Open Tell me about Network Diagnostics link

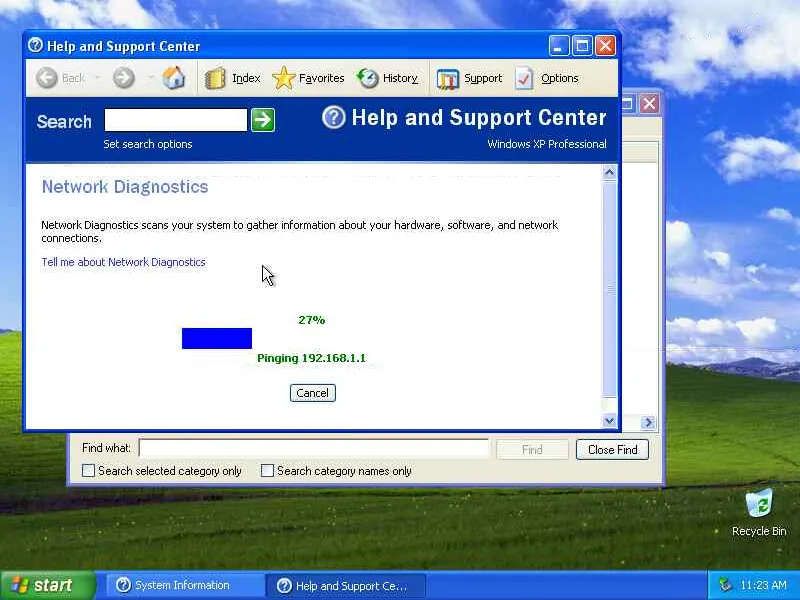pos(123,262)
